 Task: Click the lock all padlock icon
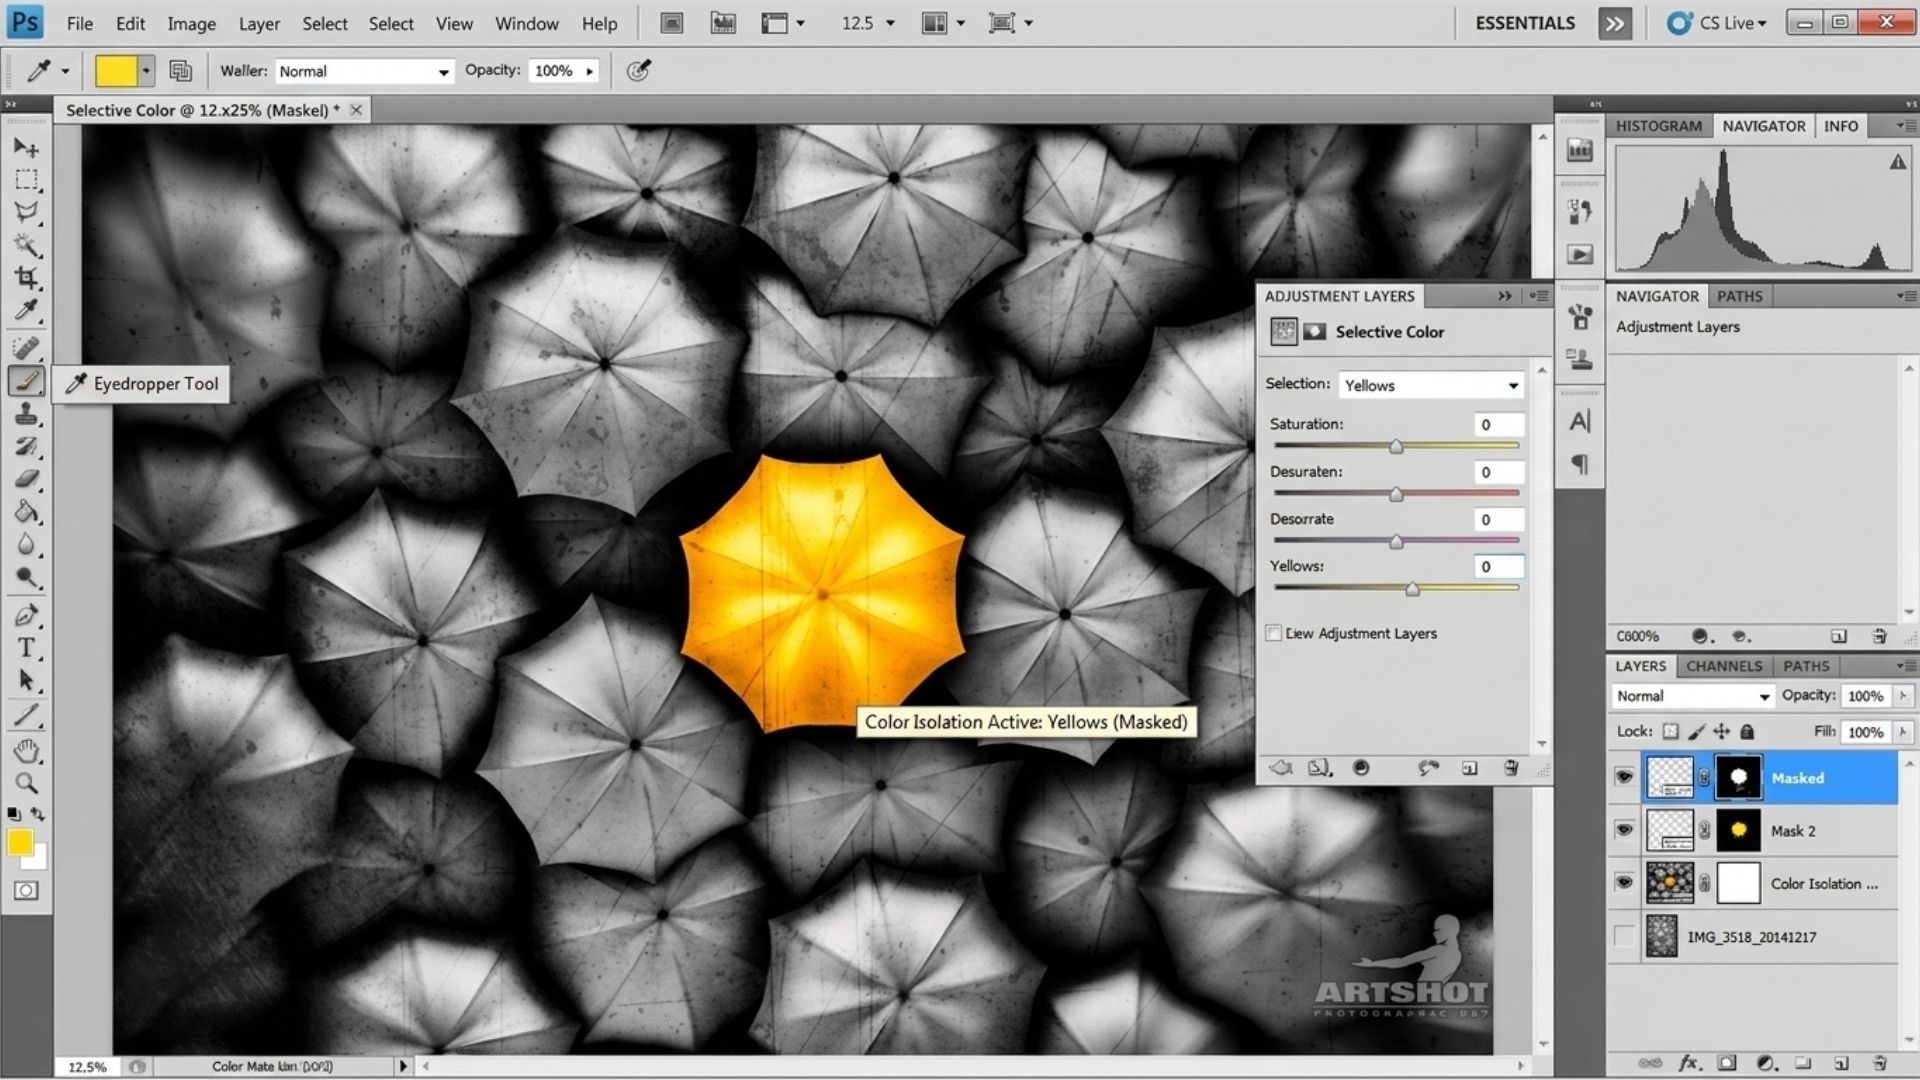pos(1747,731)
